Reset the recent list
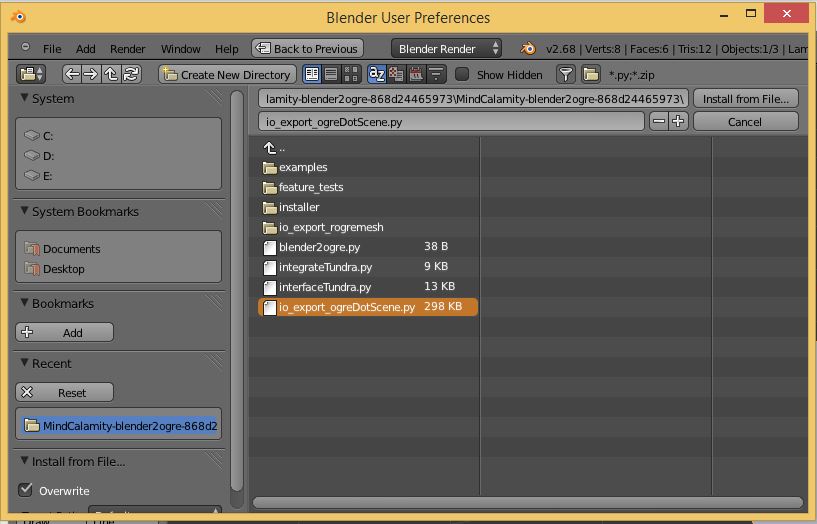Viewport: 817px width, 524px height. (x=65, y=392)
